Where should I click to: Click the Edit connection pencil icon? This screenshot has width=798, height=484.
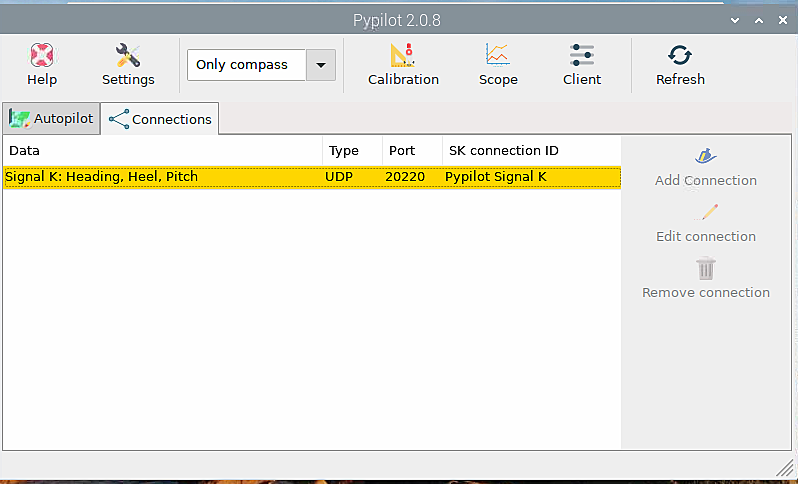click(x=706, y=212)
